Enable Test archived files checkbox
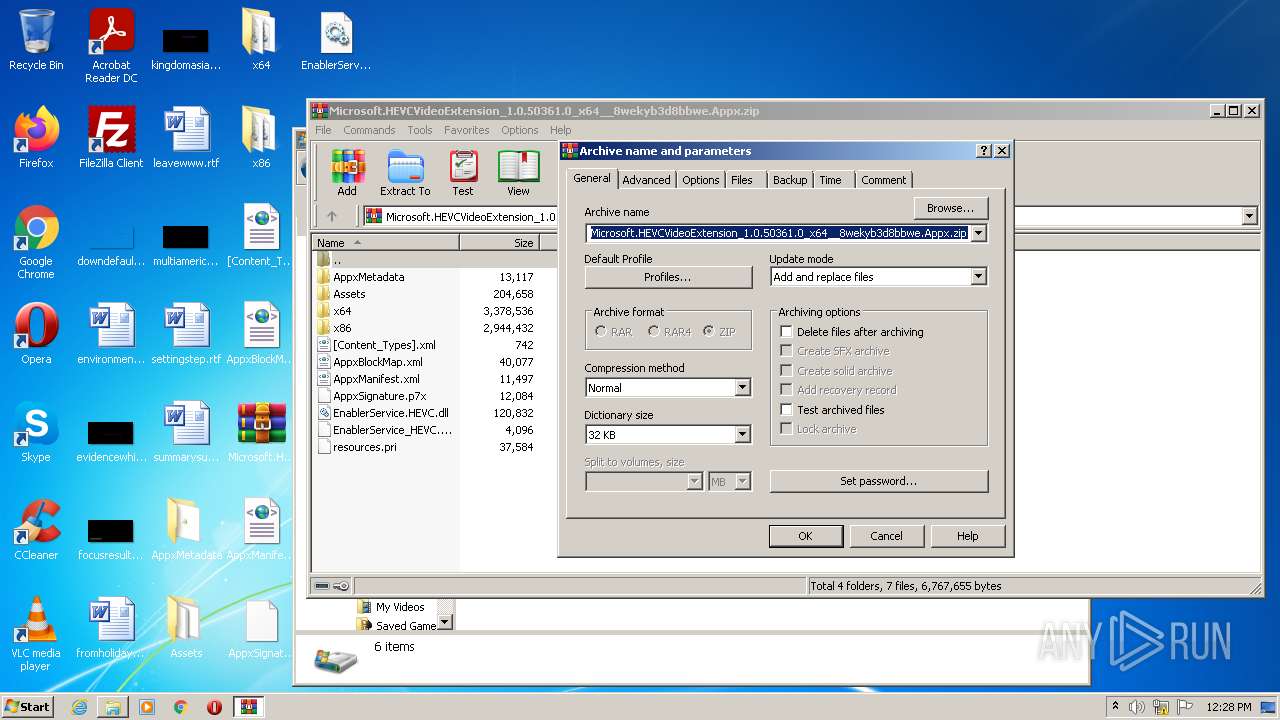 787,410
